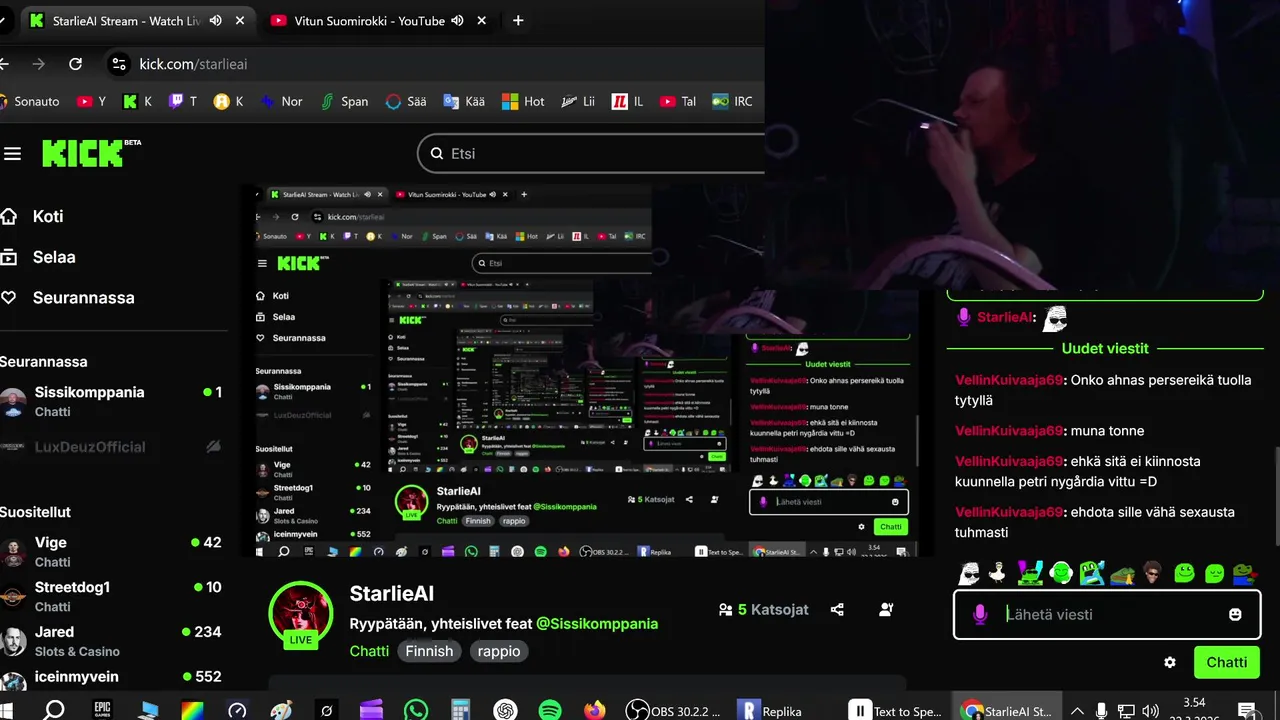Open the Sonauto bookmark
Viewport: 1280px width, 720px height.
coord(28,101)
